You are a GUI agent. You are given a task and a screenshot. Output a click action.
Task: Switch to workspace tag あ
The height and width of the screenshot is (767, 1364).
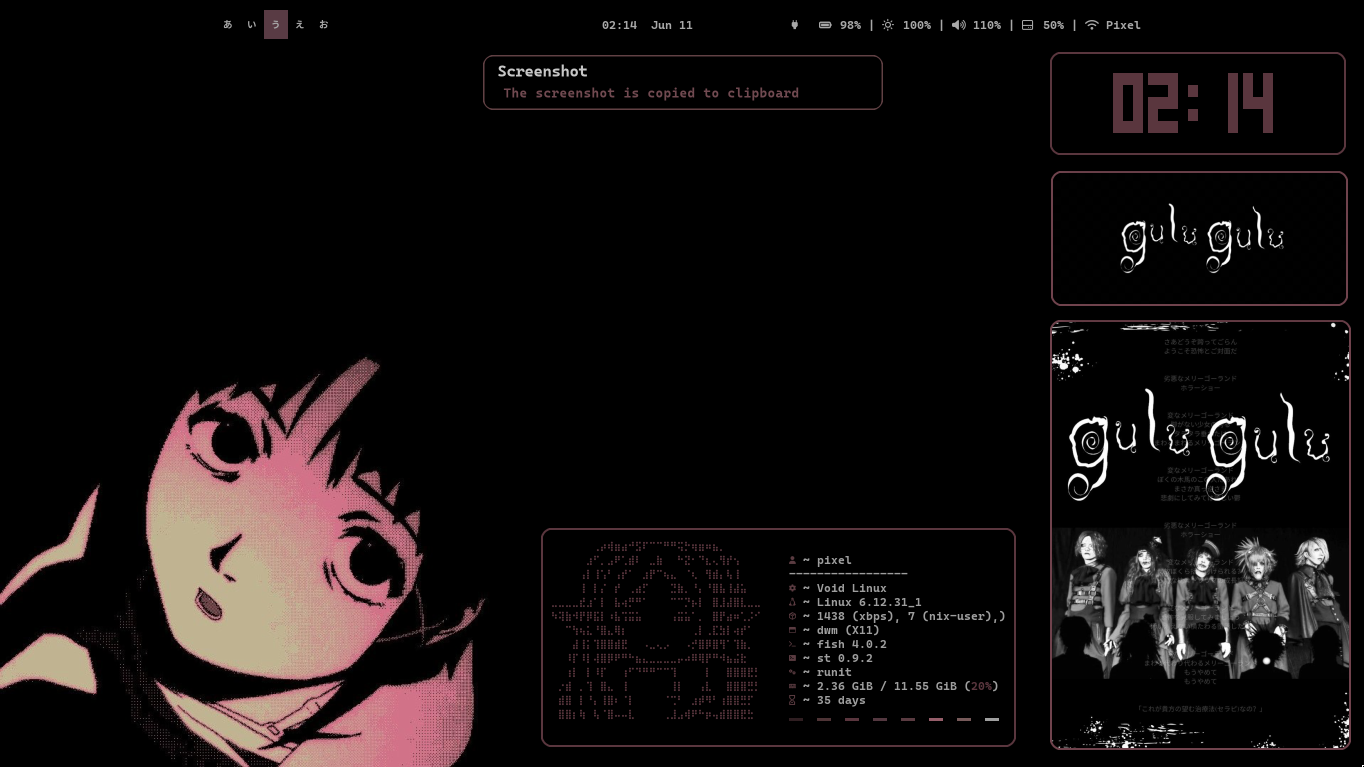click(228, 25)
